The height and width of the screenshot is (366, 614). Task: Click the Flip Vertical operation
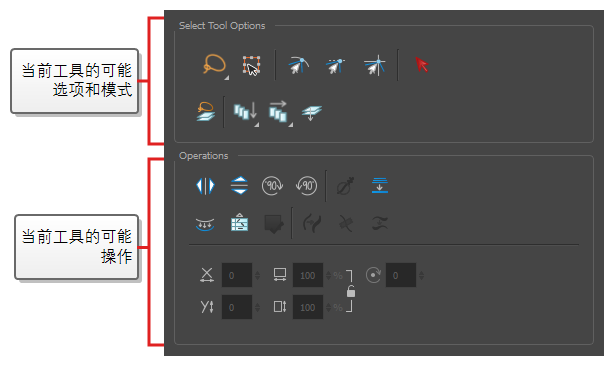point(239,186)
